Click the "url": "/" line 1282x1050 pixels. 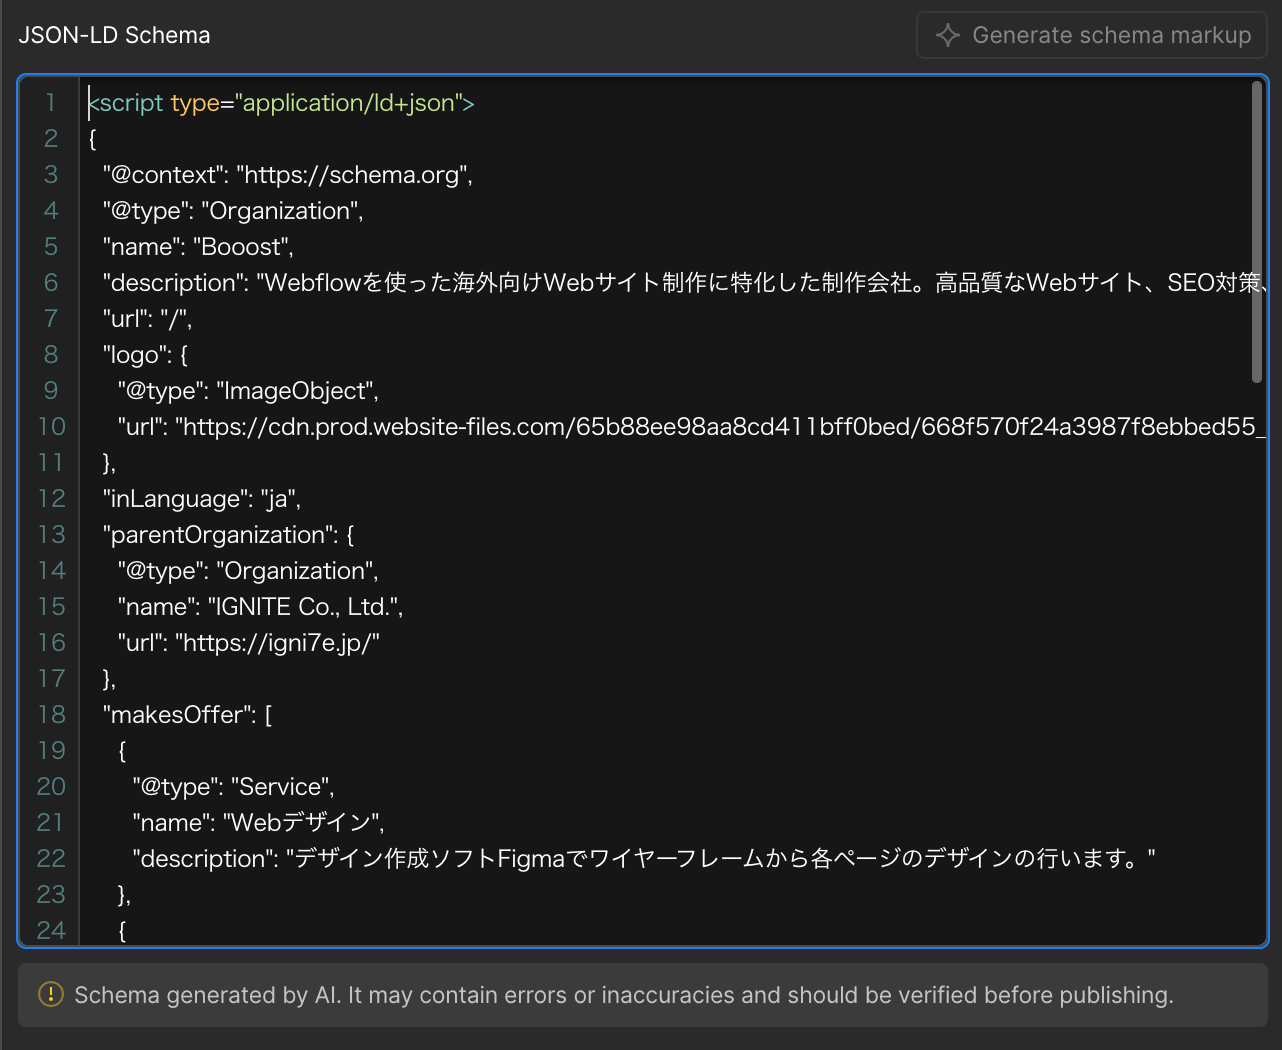pos(147,319)
